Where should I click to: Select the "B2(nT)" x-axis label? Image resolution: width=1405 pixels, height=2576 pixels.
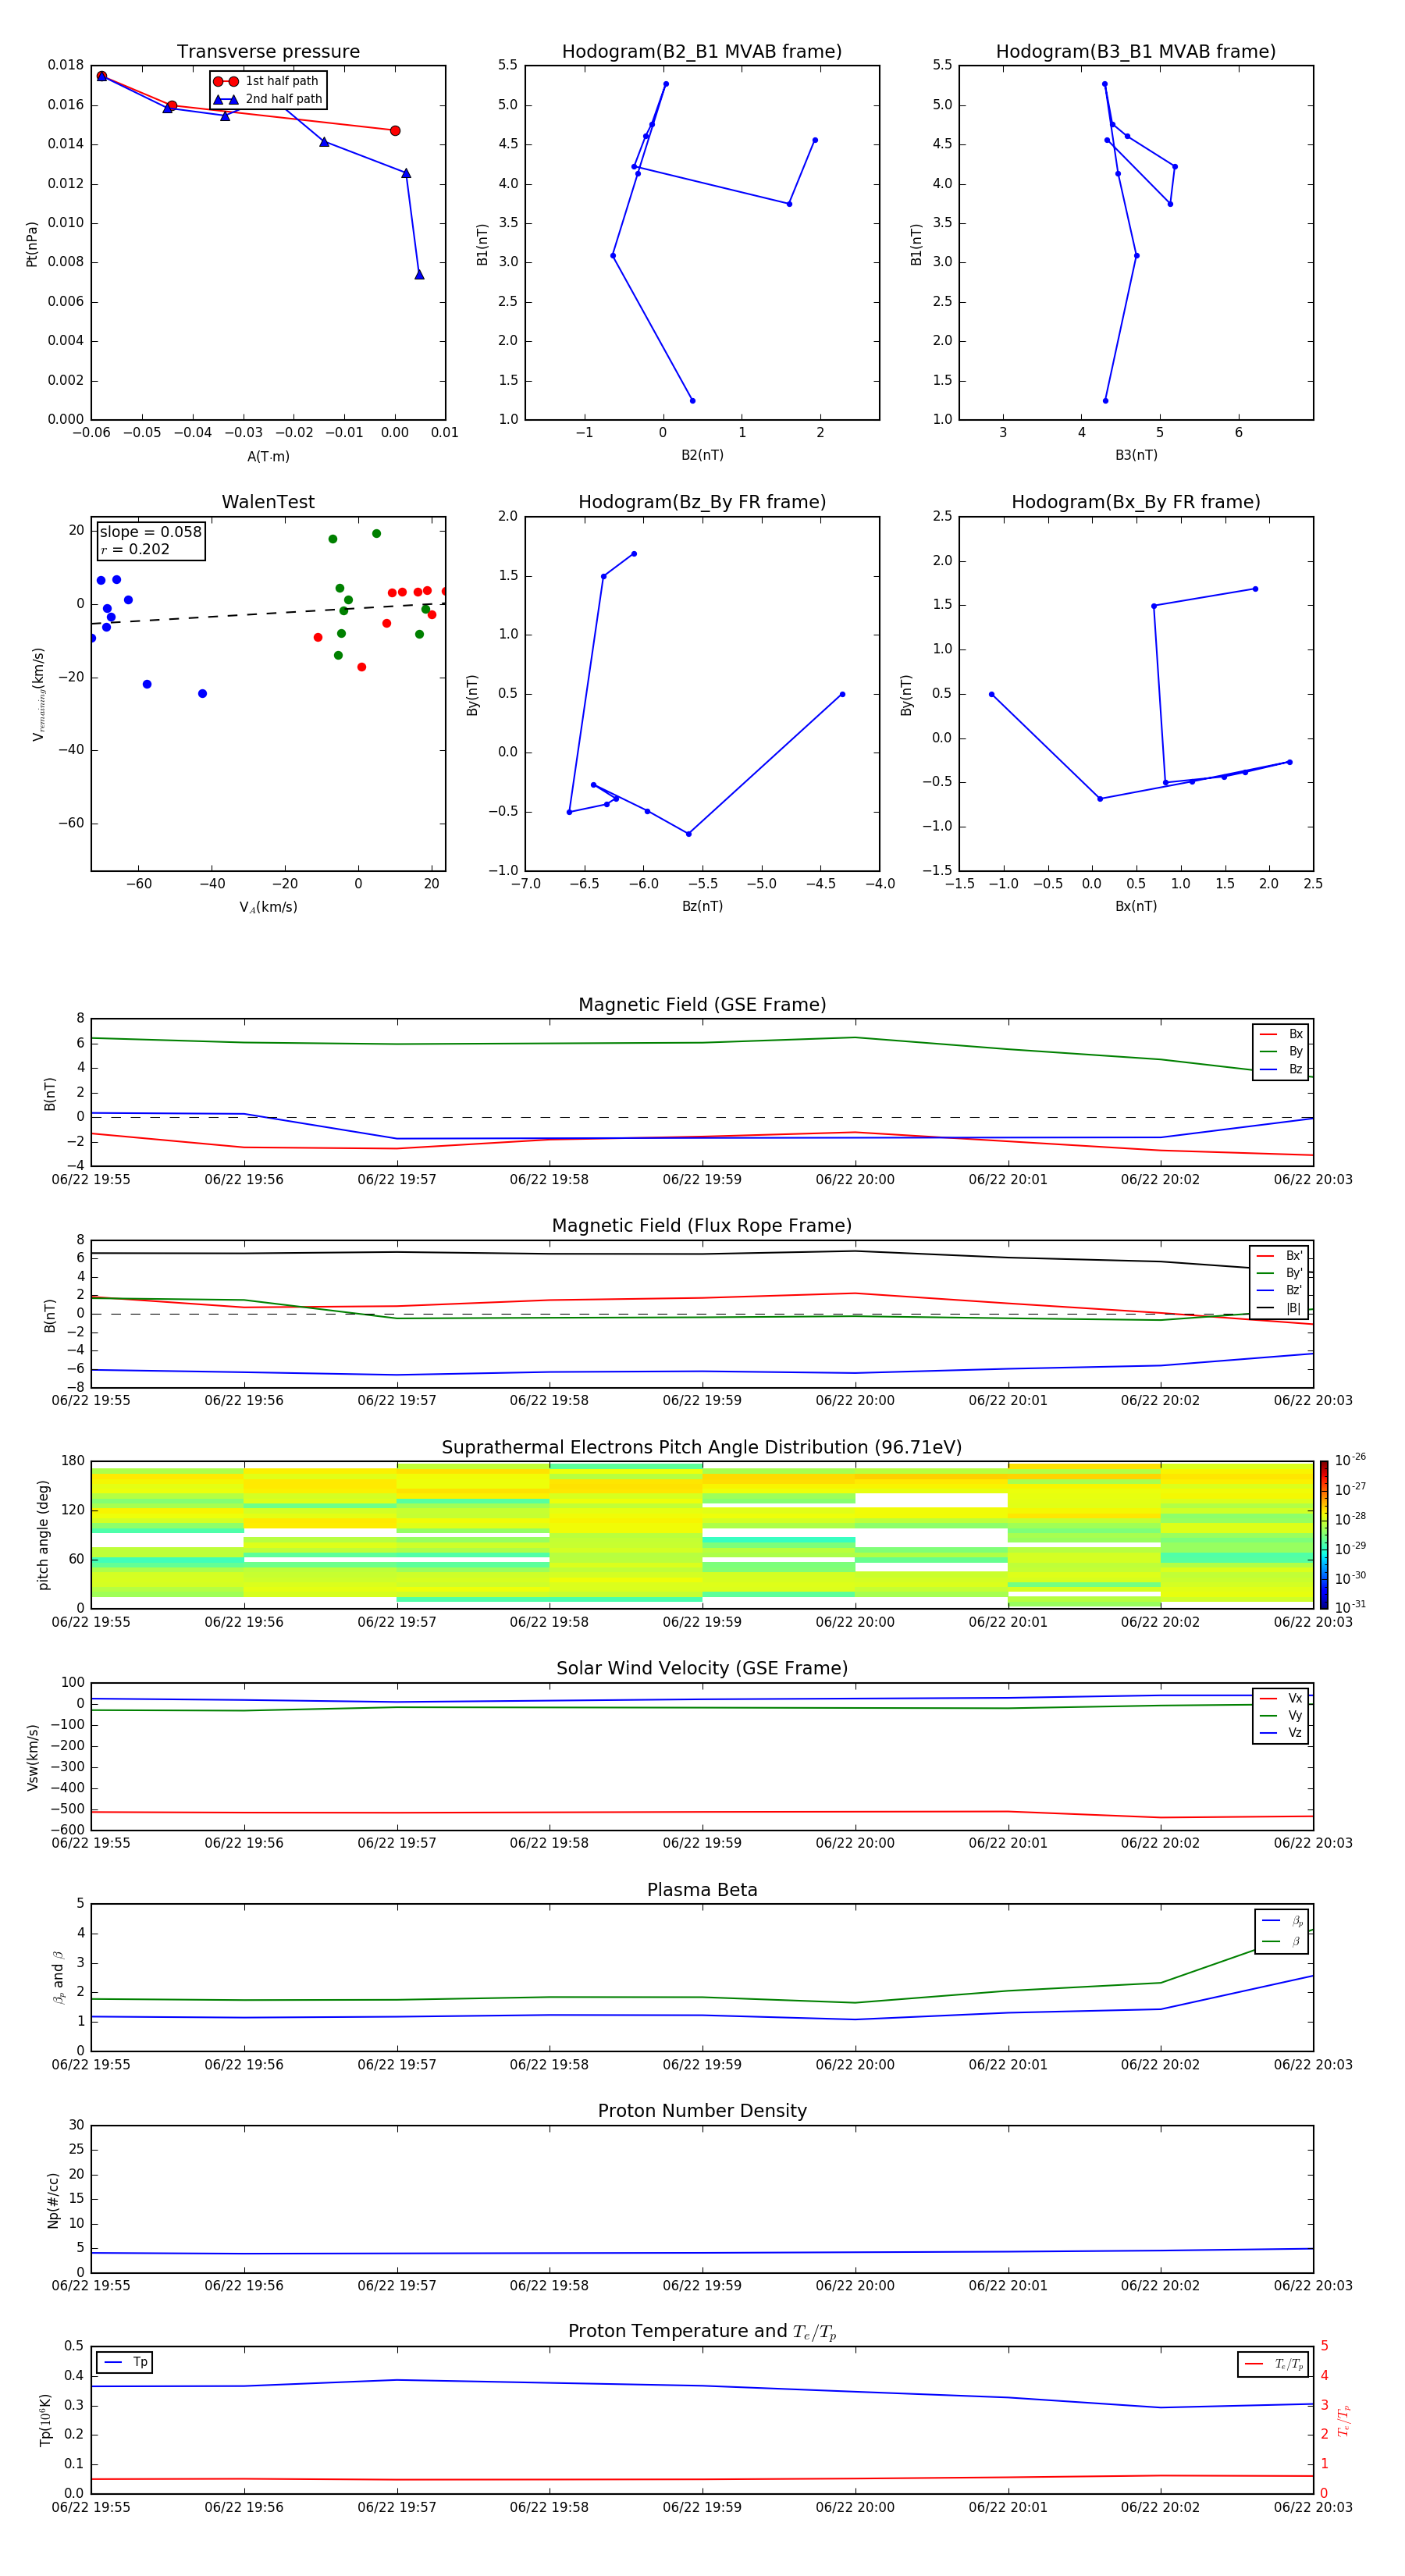(702, 456)
